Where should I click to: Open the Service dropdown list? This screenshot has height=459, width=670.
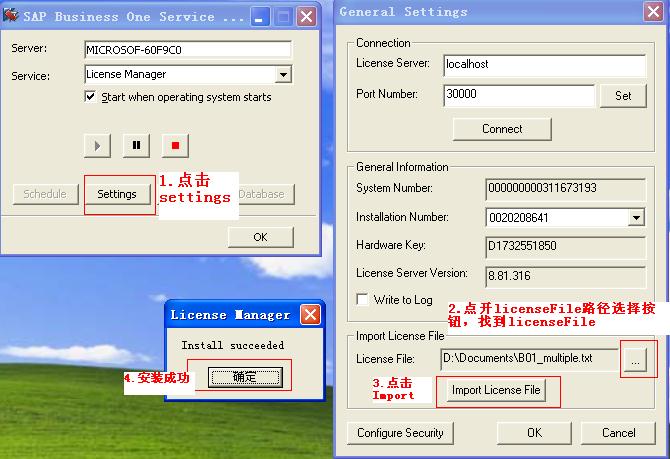coord(283,74)
